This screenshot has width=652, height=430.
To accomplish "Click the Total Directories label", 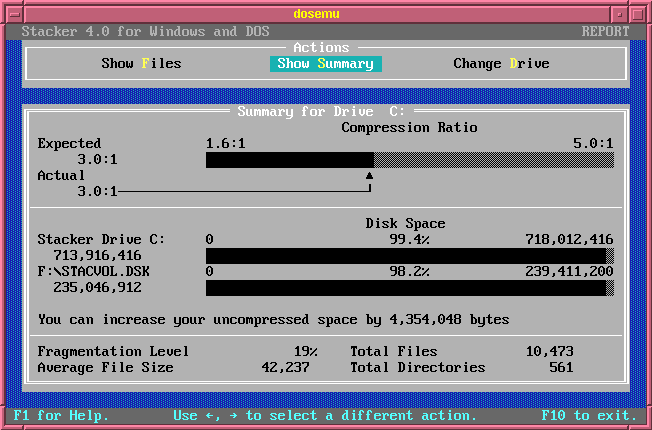I will [x=418, y=368].
